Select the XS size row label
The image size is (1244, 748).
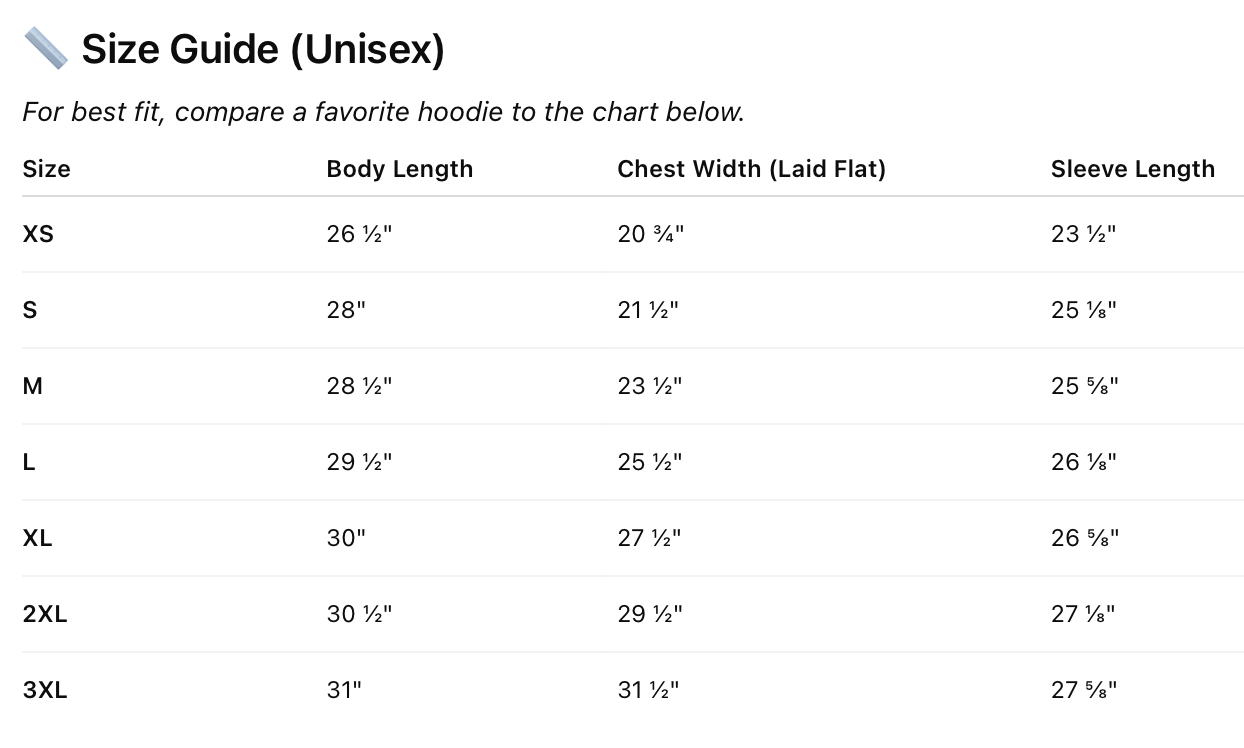38,234
